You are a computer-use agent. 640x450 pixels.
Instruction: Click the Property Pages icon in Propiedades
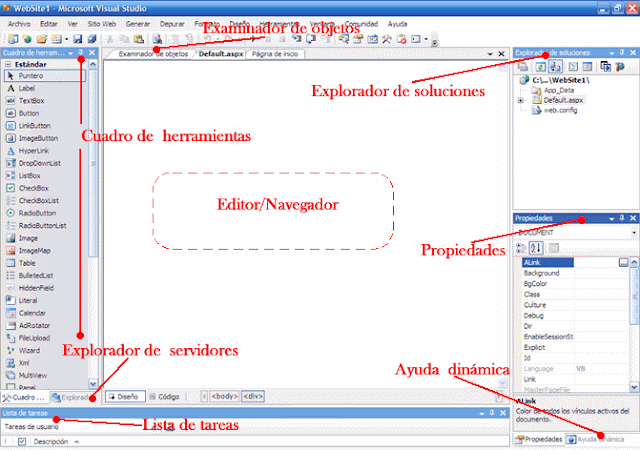click(x=553, y=248)
